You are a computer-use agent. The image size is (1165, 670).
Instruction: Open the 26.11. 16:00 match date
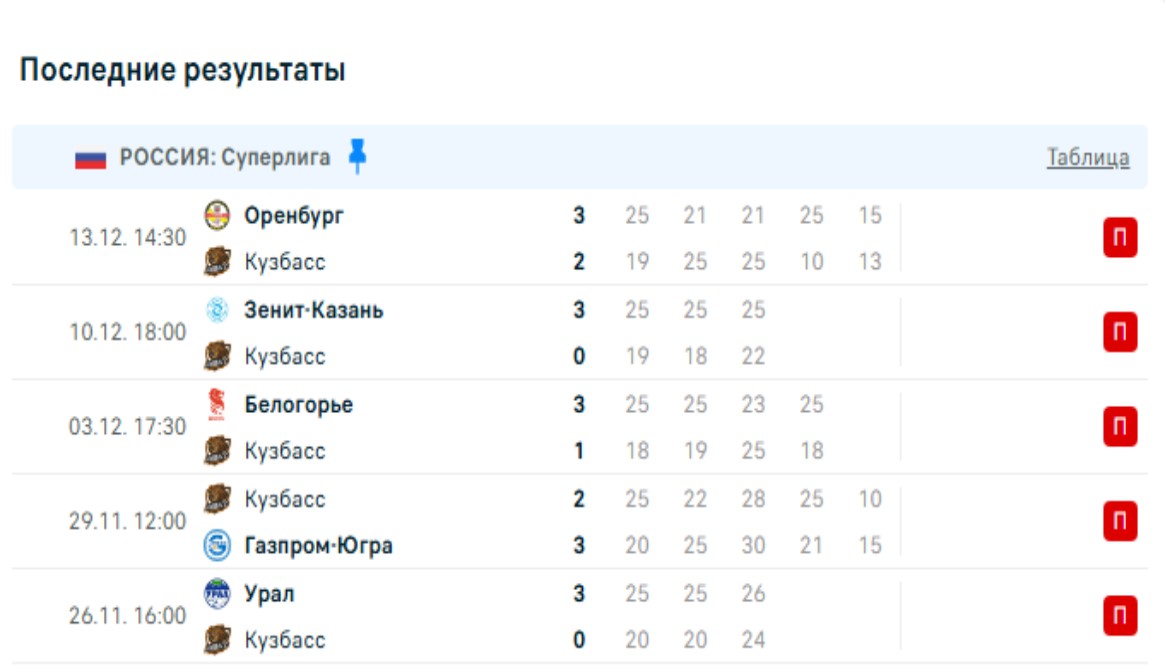click(x=127, y=616)
